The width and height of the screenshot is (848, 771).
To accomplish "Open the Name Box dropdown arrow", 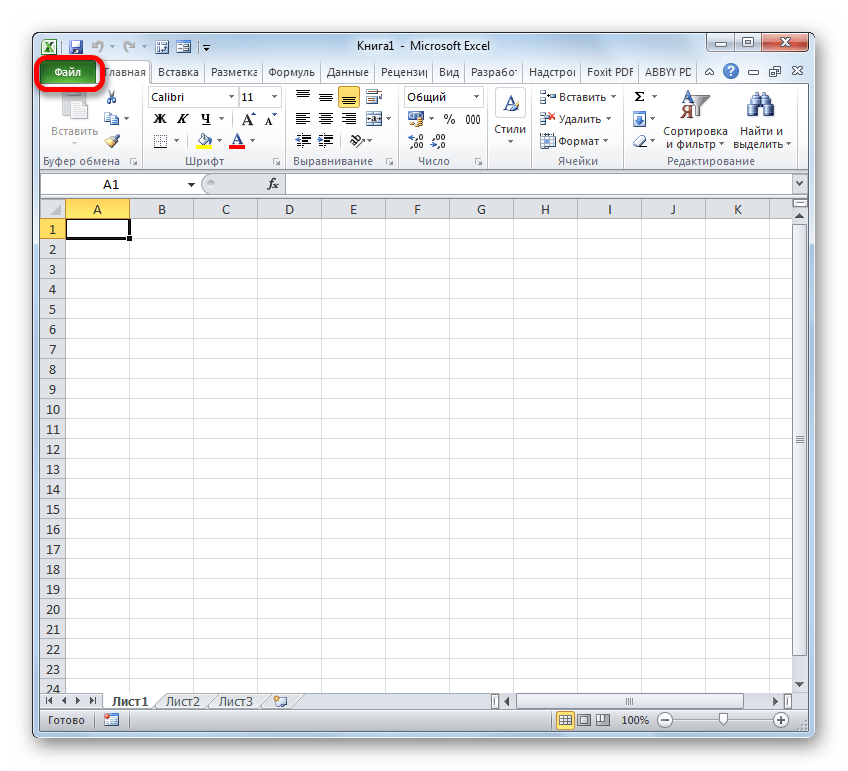I will click(191, 185).
